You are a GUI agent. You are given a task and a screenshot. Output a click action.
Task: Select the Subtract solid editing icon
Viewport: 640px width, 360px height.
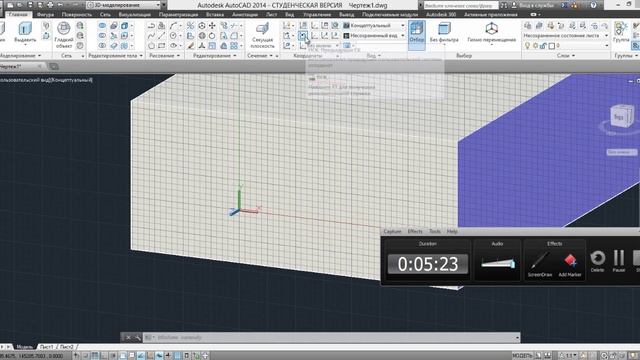[x=102, y=36]
